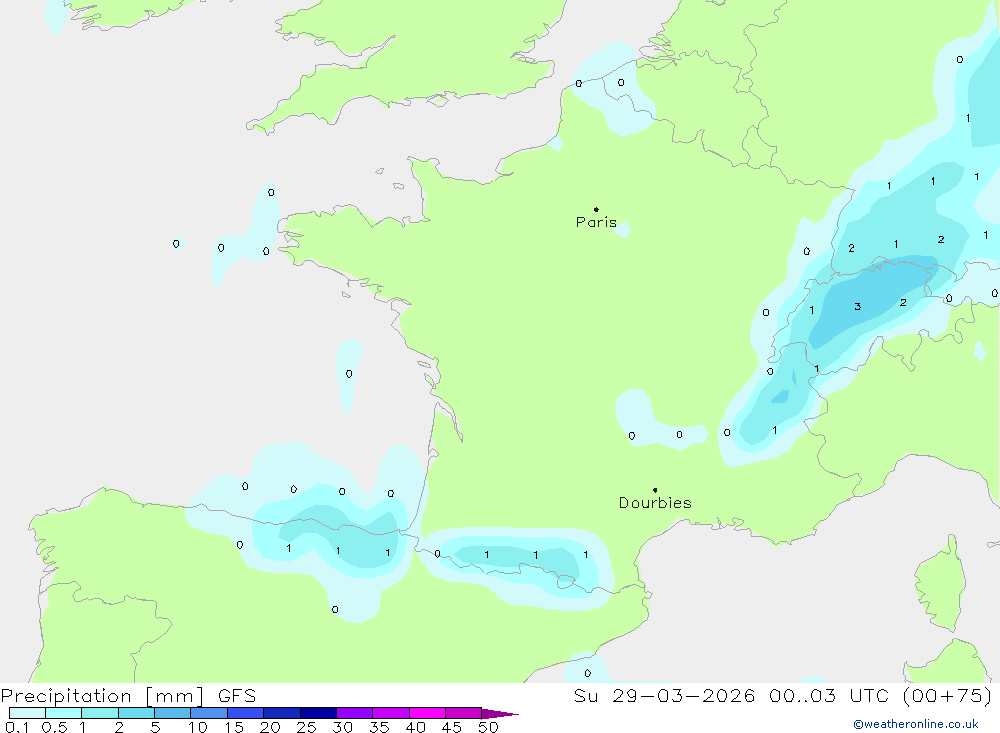The width and height of the screenshot is (1000, 733).
Task: Pick the 5–10 mm blue legend swatch
Action: coord(173,713)
